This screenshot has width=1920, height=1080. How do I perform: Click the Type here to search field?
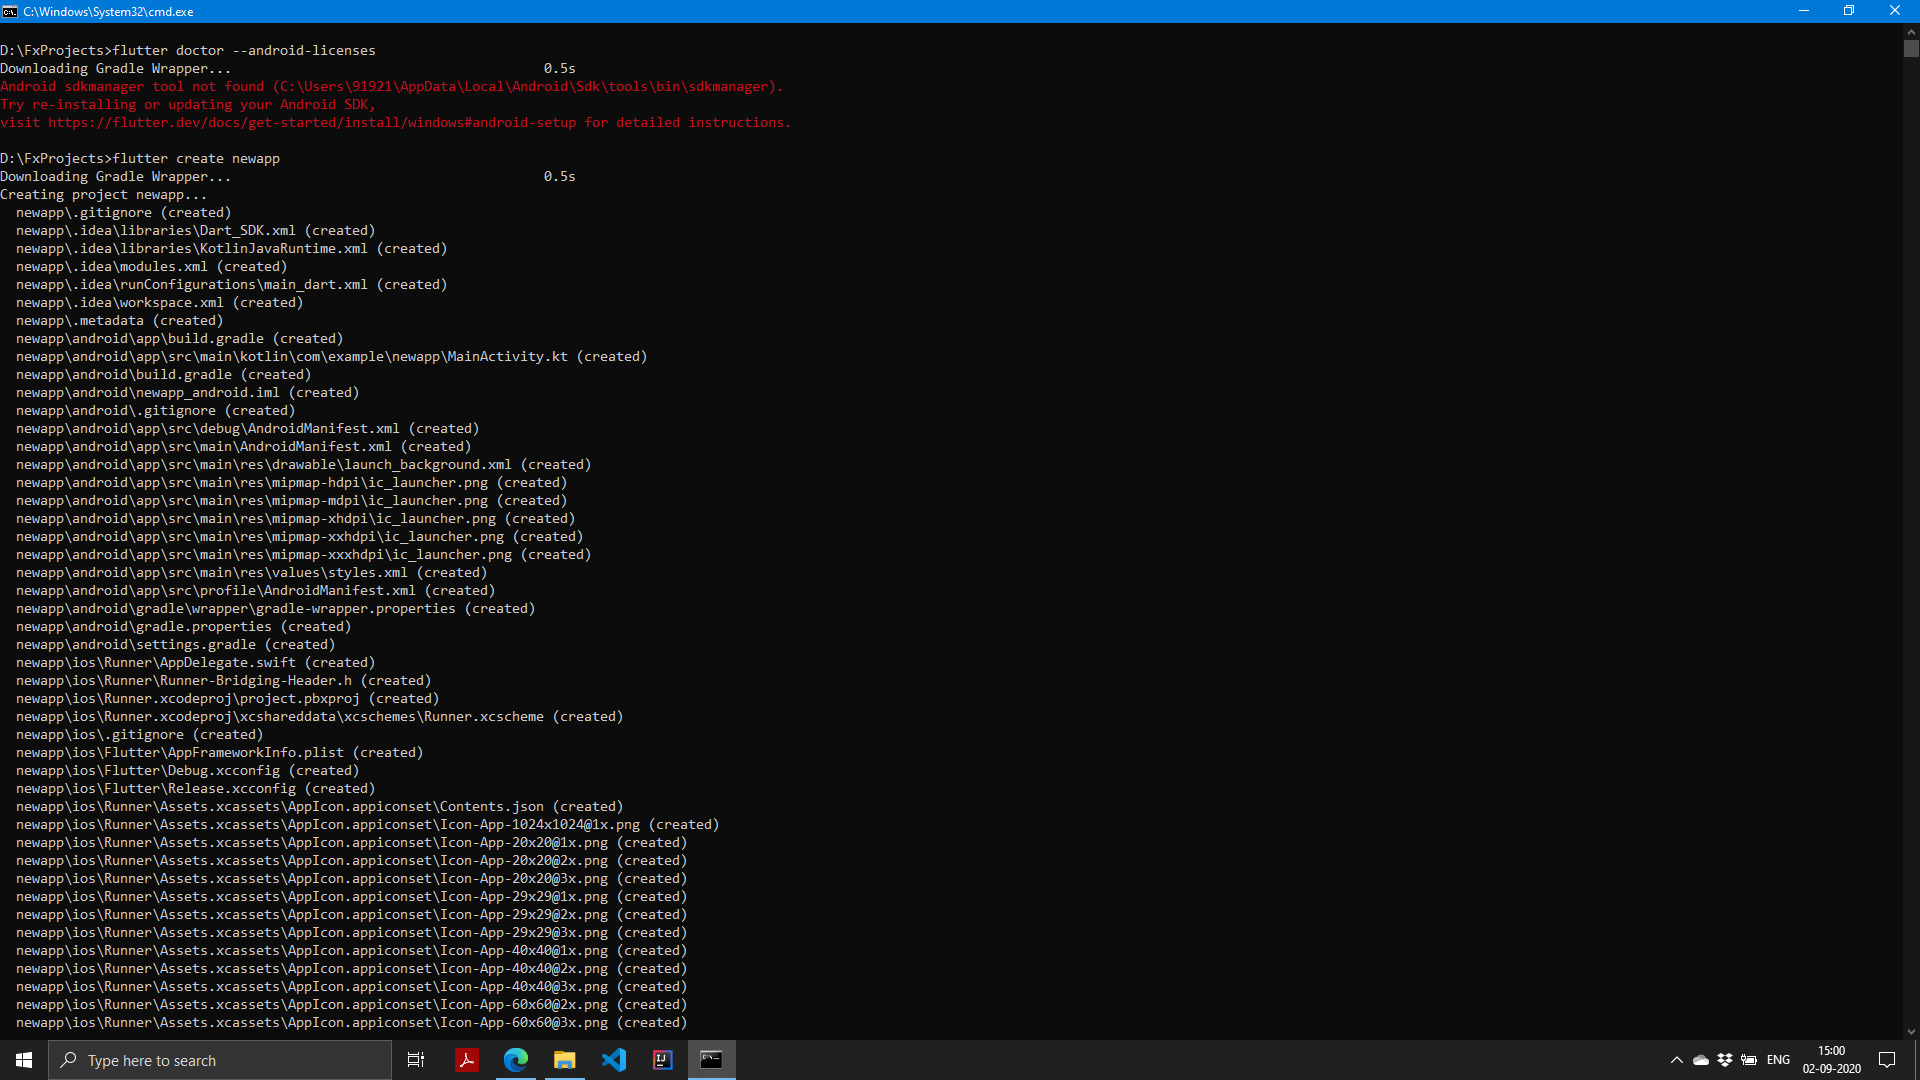(220, 1060)
